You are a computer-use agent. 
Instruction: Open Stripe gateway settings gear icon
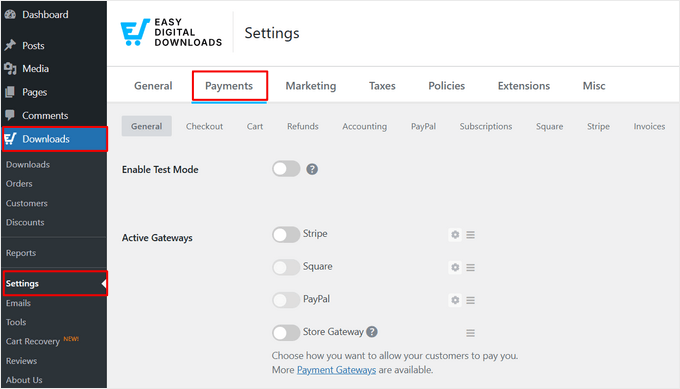(x=455, y=235)
